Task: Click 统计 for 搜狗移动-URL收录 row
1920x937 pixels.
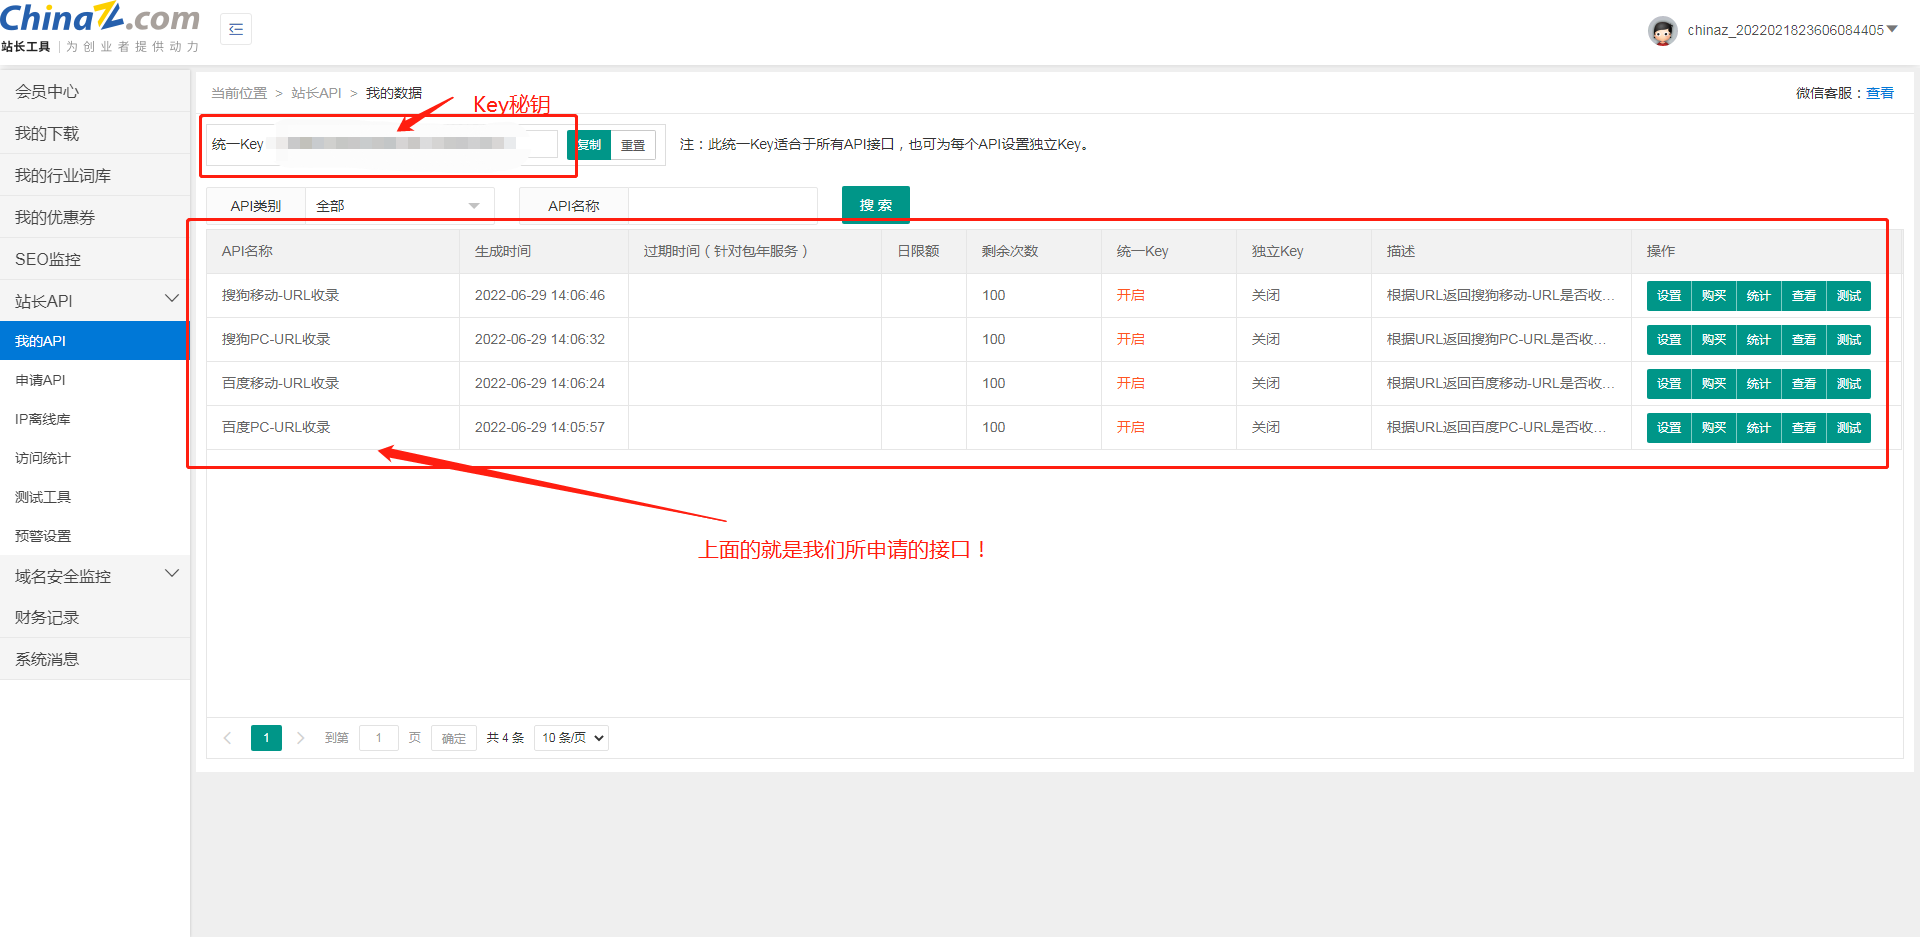Action: point(1759,296)
